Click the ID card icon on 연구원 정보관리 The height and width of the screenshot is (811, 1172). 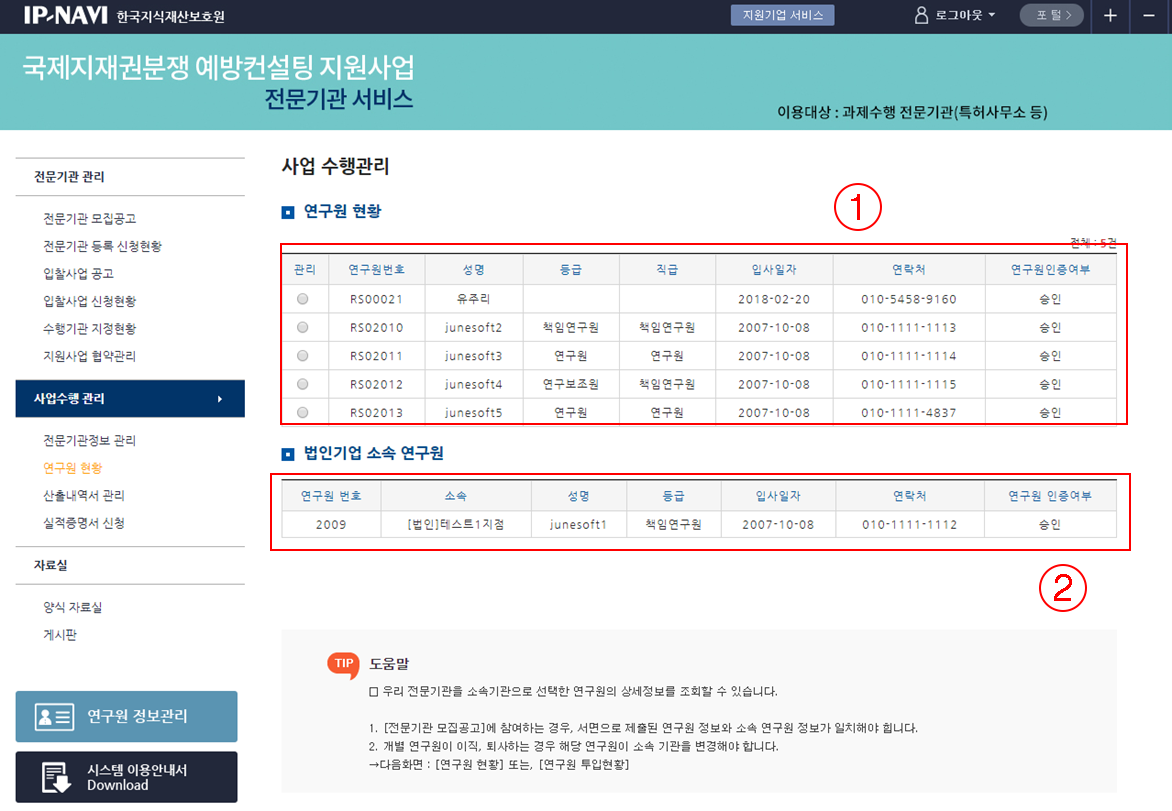point(53,716)
